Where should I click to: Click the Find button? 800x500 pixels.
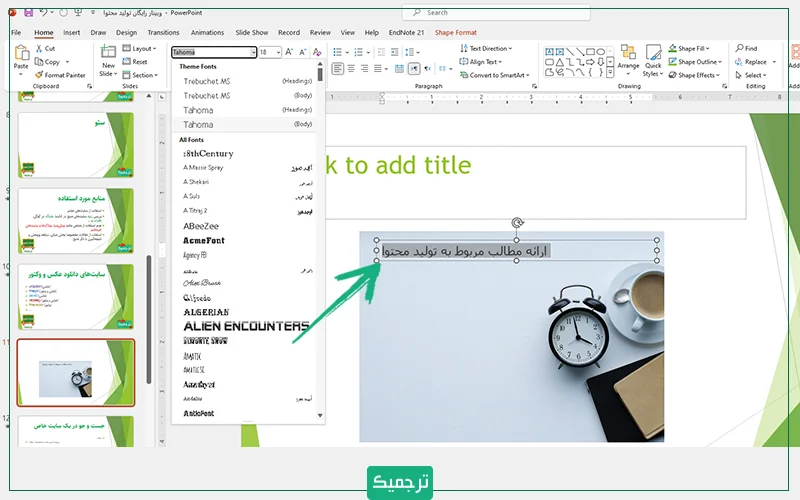pos(746,48)
